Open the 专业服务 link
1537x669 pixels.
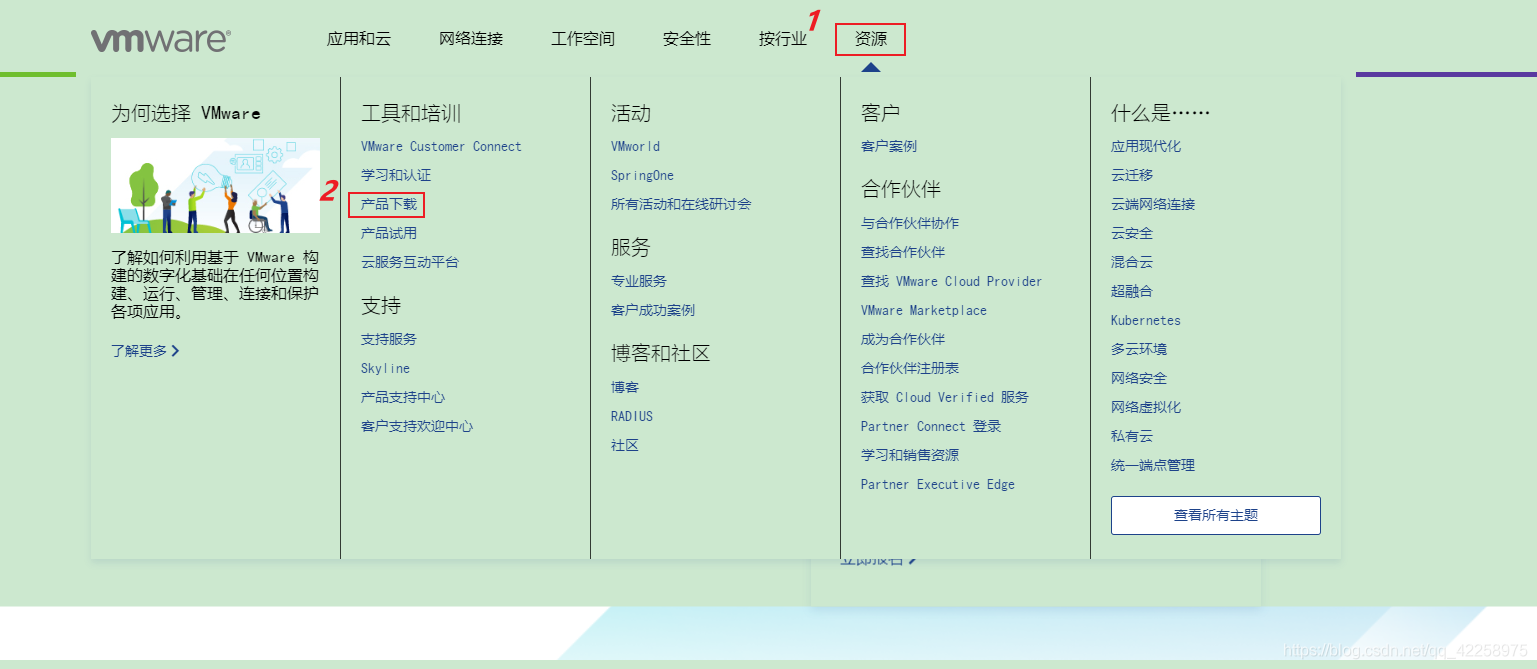pyautogui.click(x=639, y=281)
